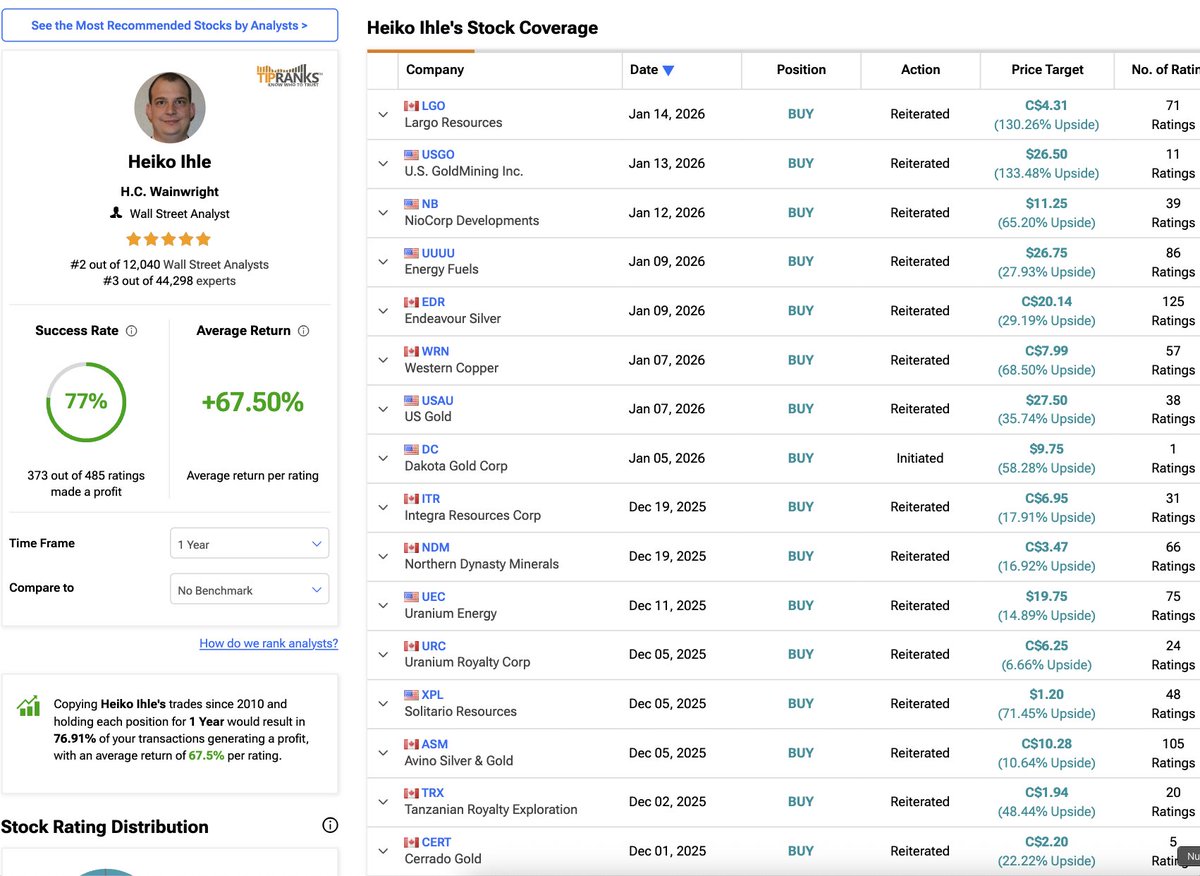Expand the Largo Resources row
The width and height of the screenshot is (1200, 876).
pyautogui.click(x=383, y=114)
